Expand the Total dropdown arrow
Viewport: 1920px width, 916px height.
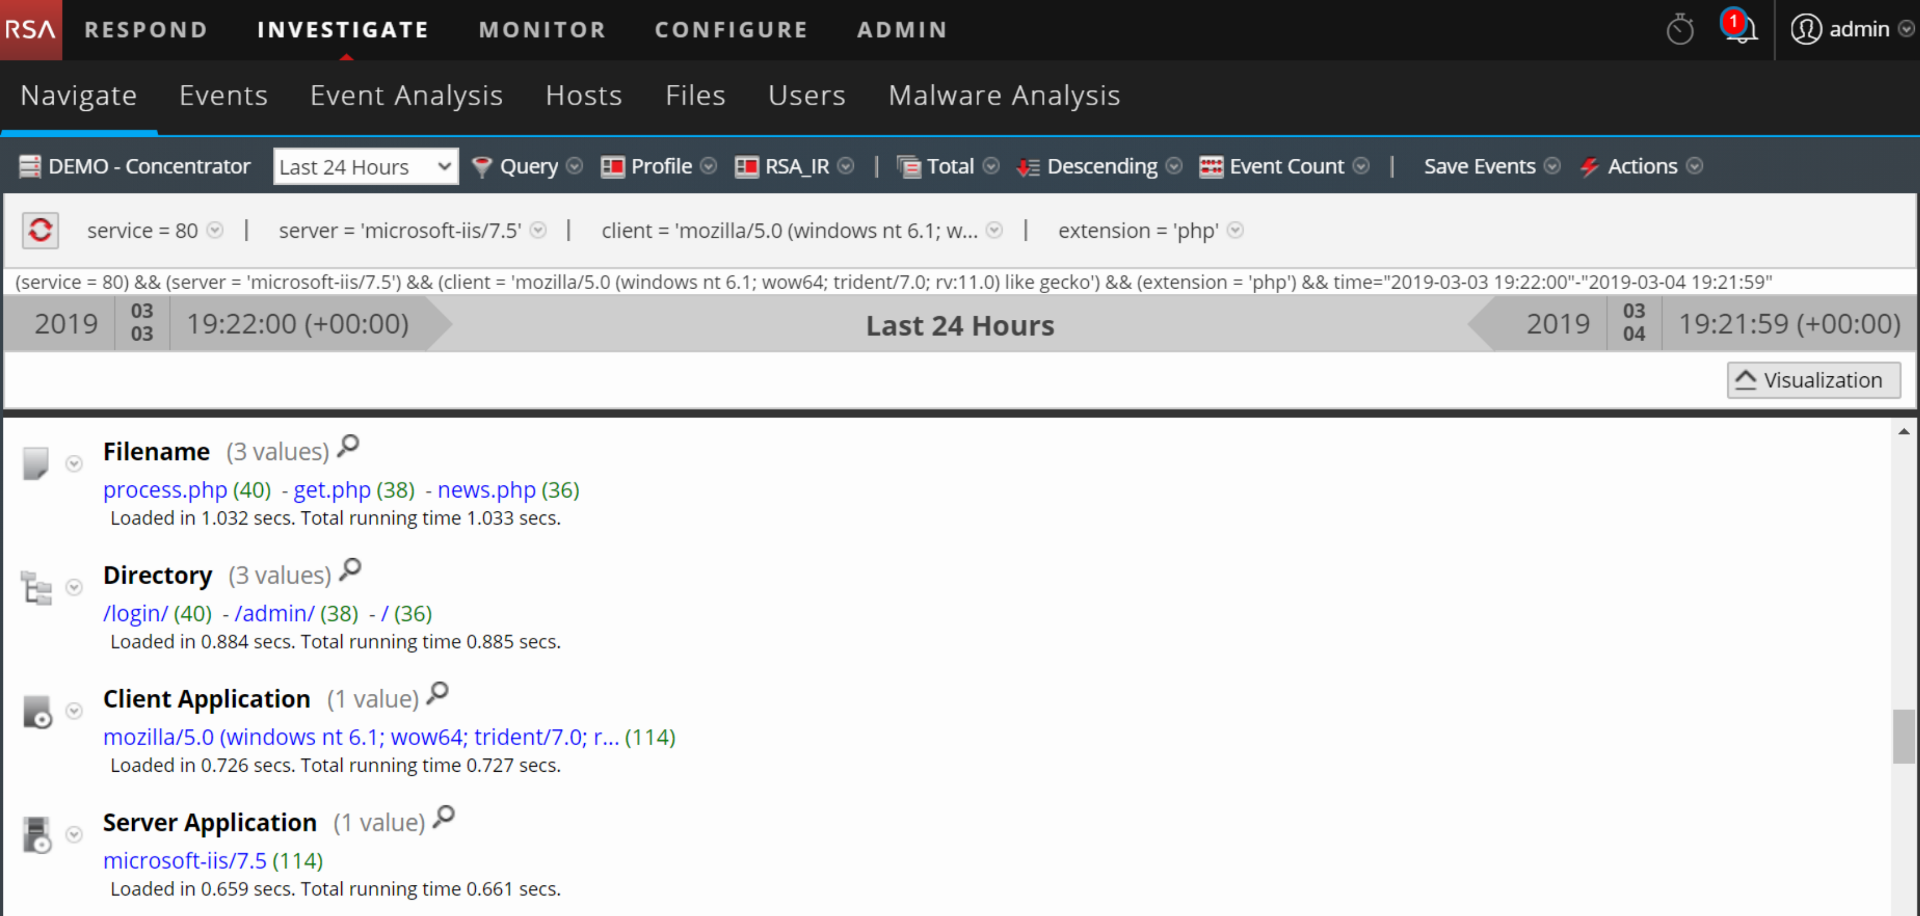click(991, 166)
